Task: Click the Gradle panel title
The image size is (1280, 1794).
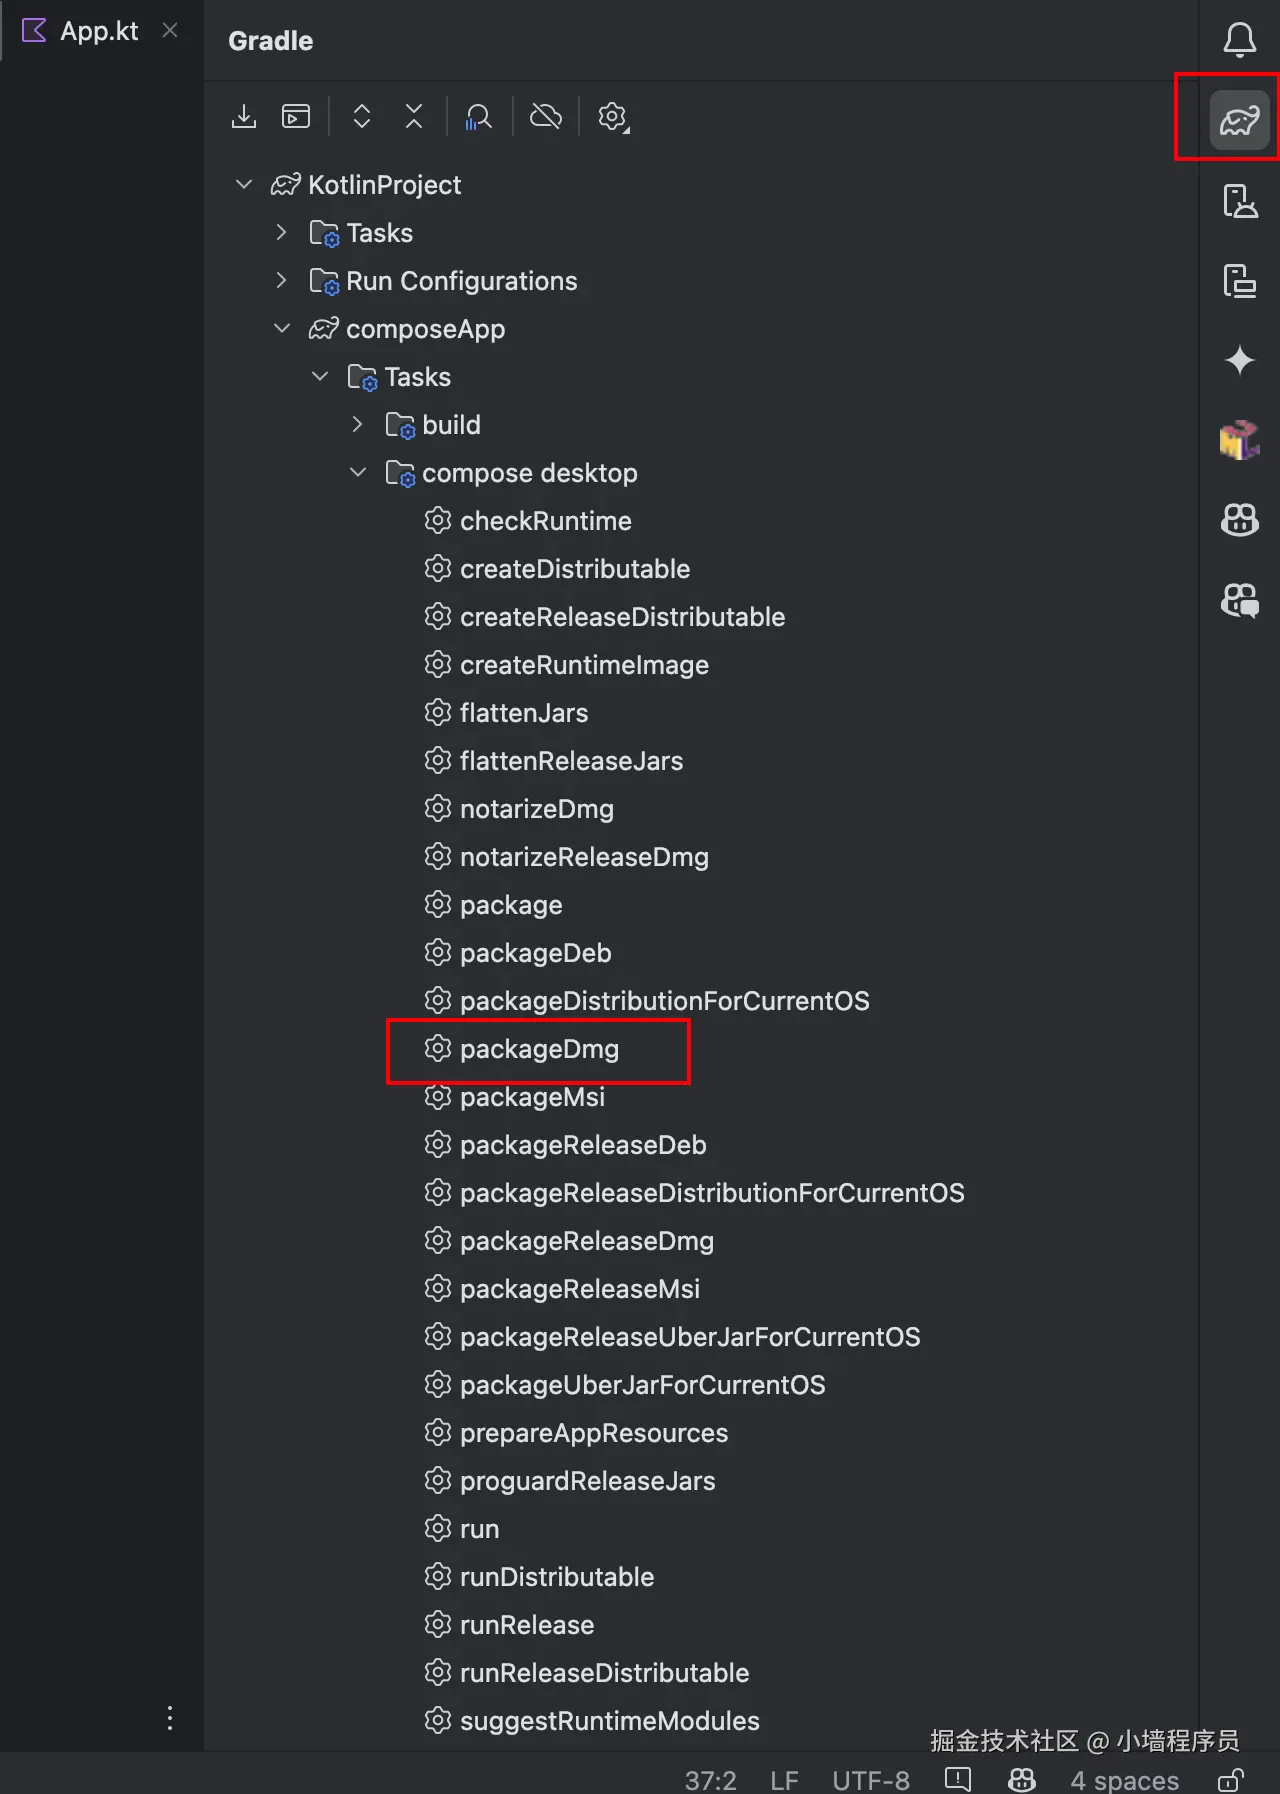Action: point(271,41)
